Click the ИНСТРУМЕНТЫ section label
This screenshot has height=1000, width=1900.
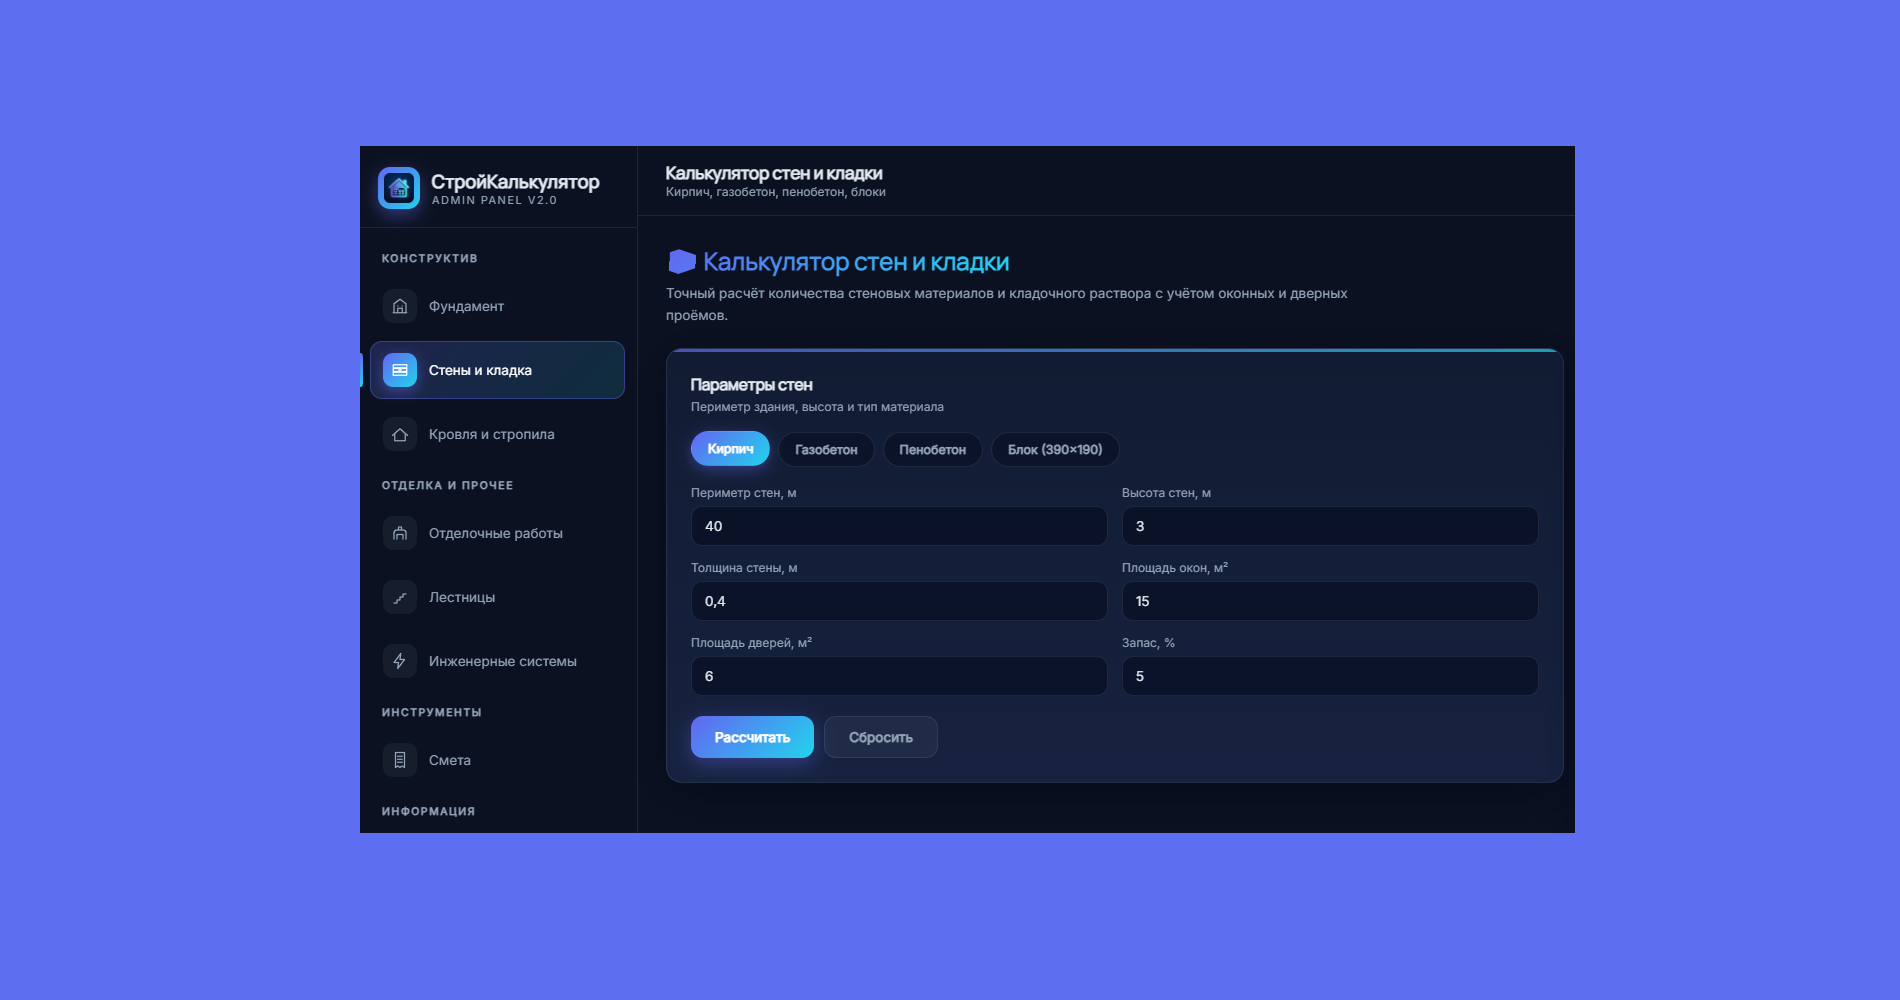click(431, 712)
